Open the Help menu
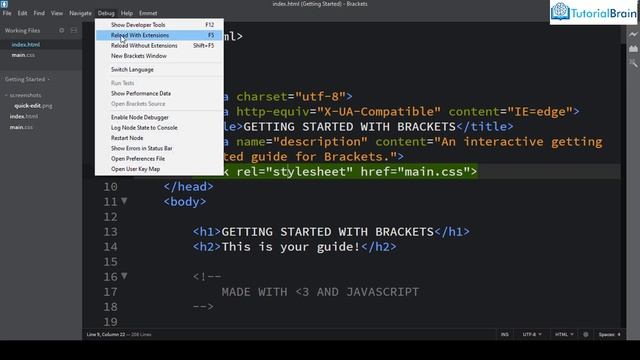640x360 pixels. [x=127, y=13]
